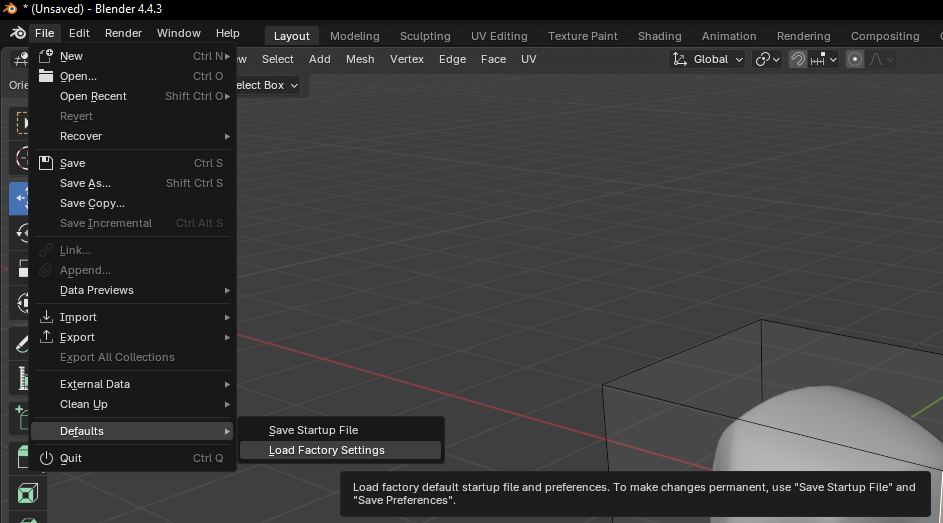
Task: Click Load Factory Settings
Action: point(340,450)
